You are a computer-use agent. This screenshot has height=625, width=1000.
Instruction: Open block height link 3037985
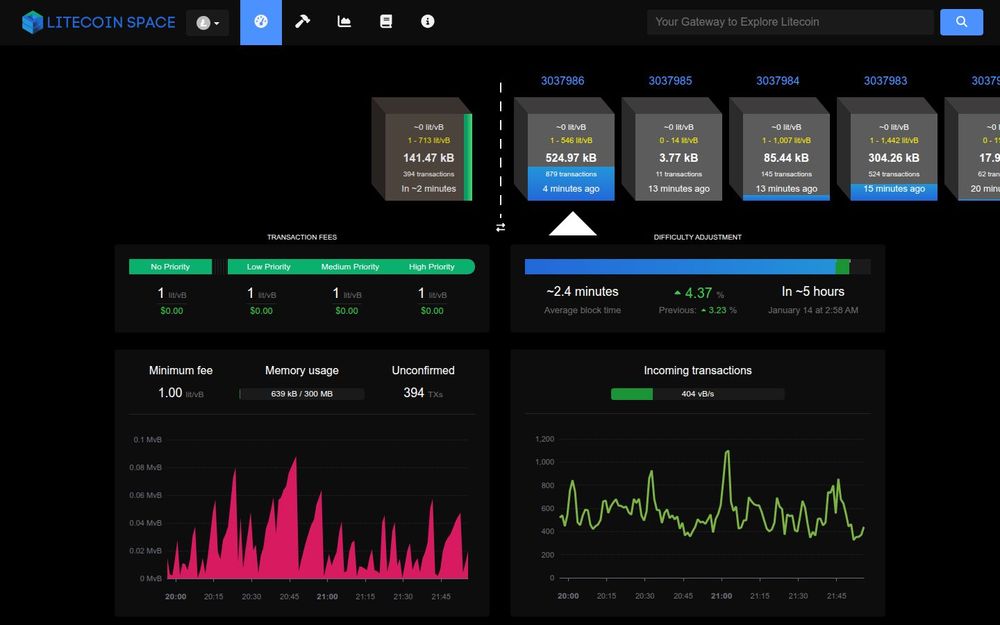[670, 81]
